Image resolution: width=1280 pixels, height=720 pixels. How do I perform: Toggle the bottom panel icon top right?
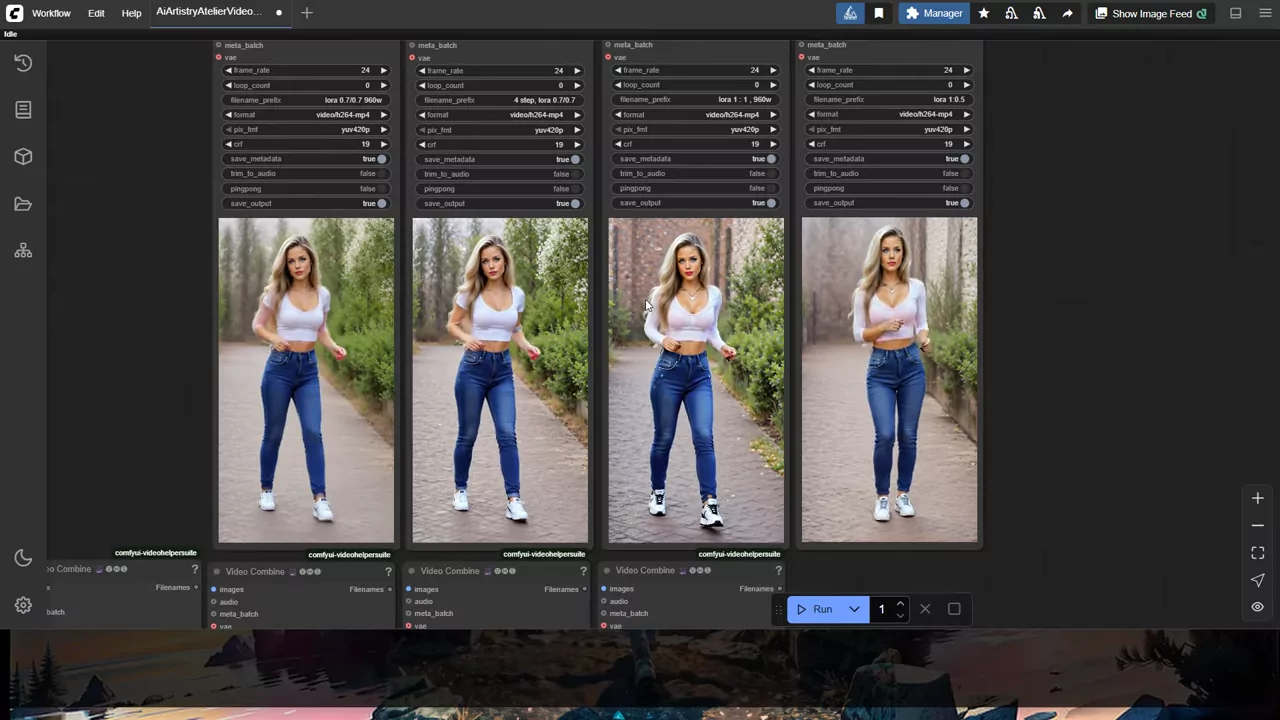pyautogui.click(x=1236, y=13)
